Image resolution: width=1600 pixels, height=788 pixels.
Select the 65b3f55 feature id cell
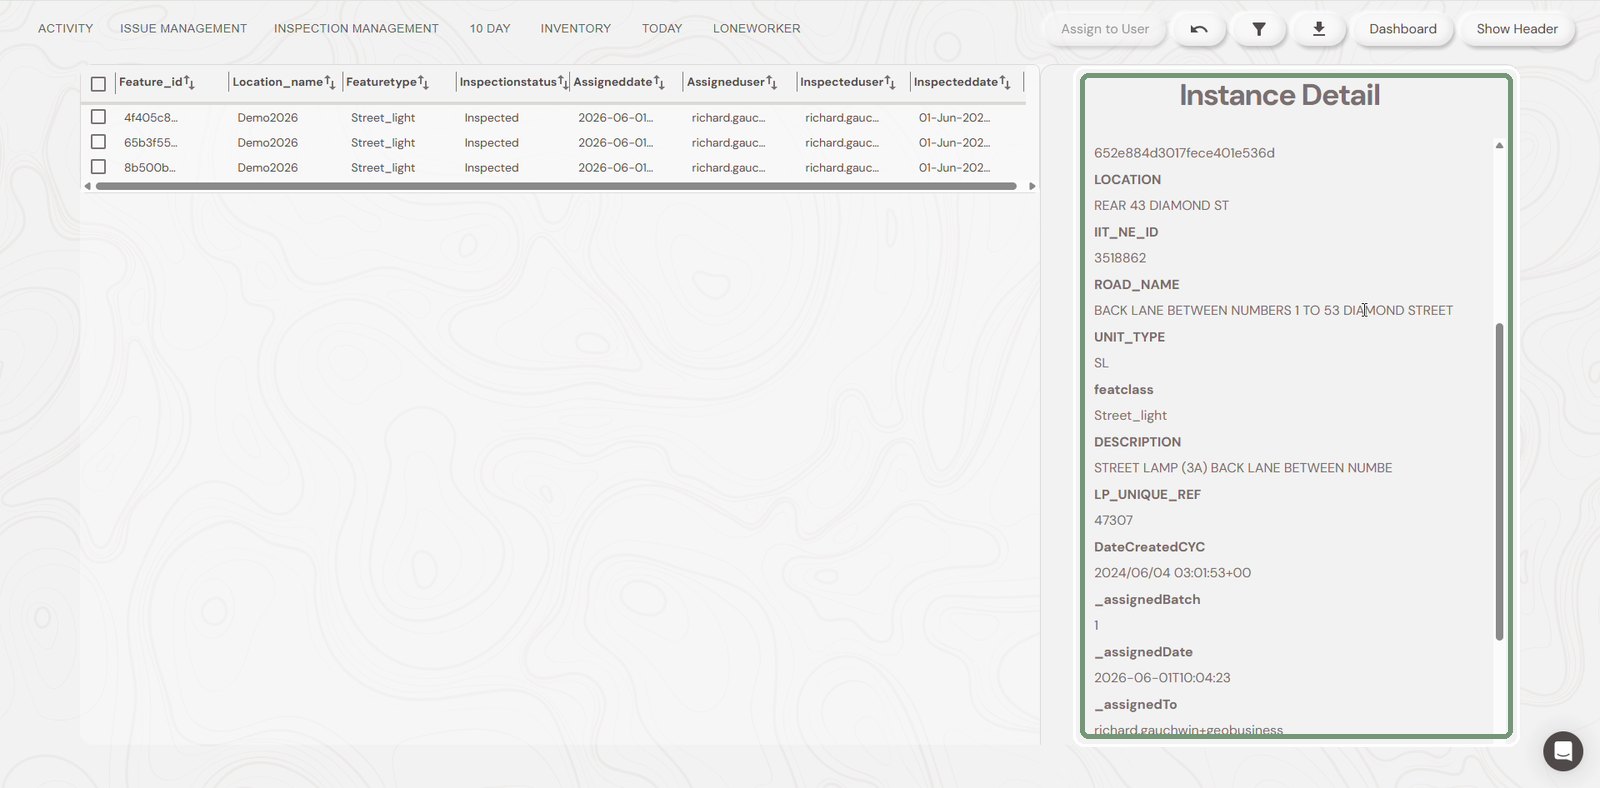click(151, 143)
